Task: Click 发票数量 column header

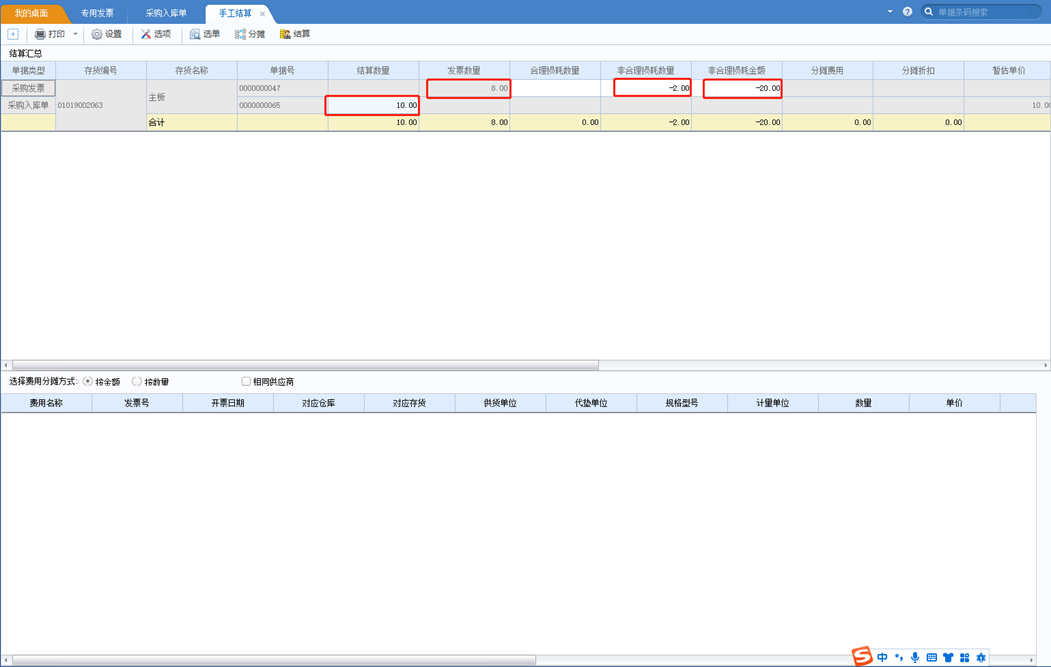Action: click(x=464, y=70)
